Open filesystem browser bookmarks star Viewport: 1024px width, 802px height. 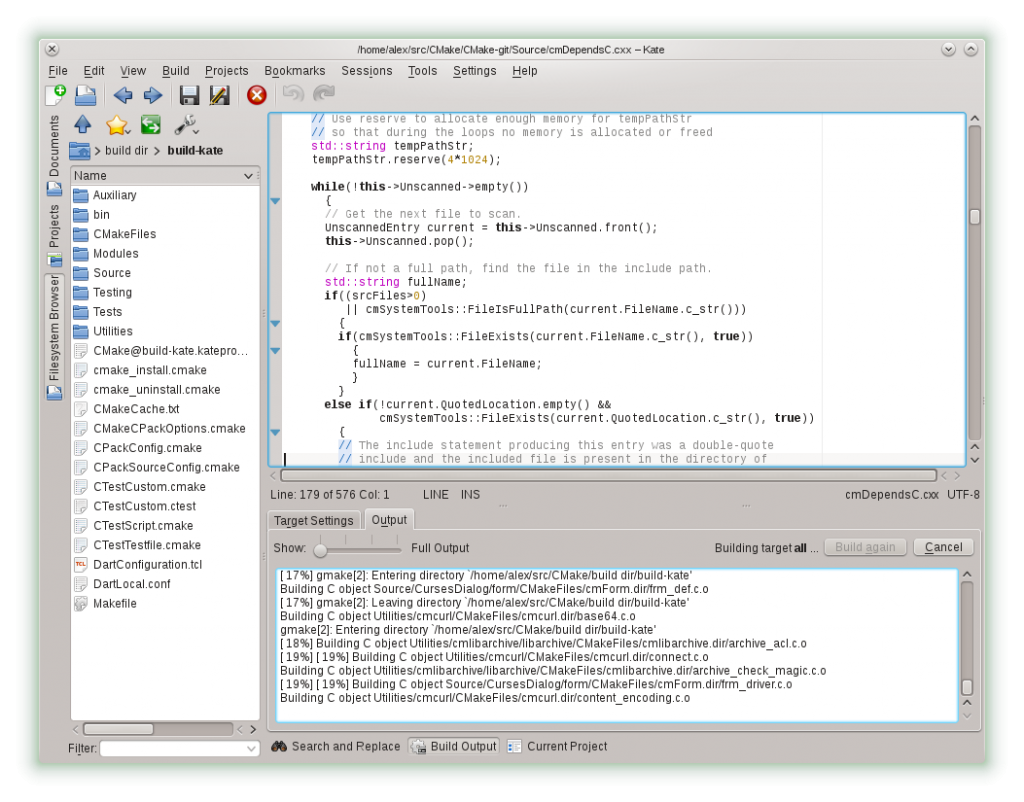[117, 125]
